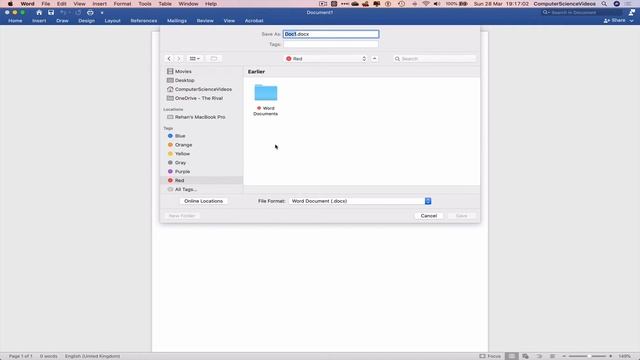This screenshot has height=360, width=640.
Task: Open the Home ribbon tab
Action: pos(16,21)
